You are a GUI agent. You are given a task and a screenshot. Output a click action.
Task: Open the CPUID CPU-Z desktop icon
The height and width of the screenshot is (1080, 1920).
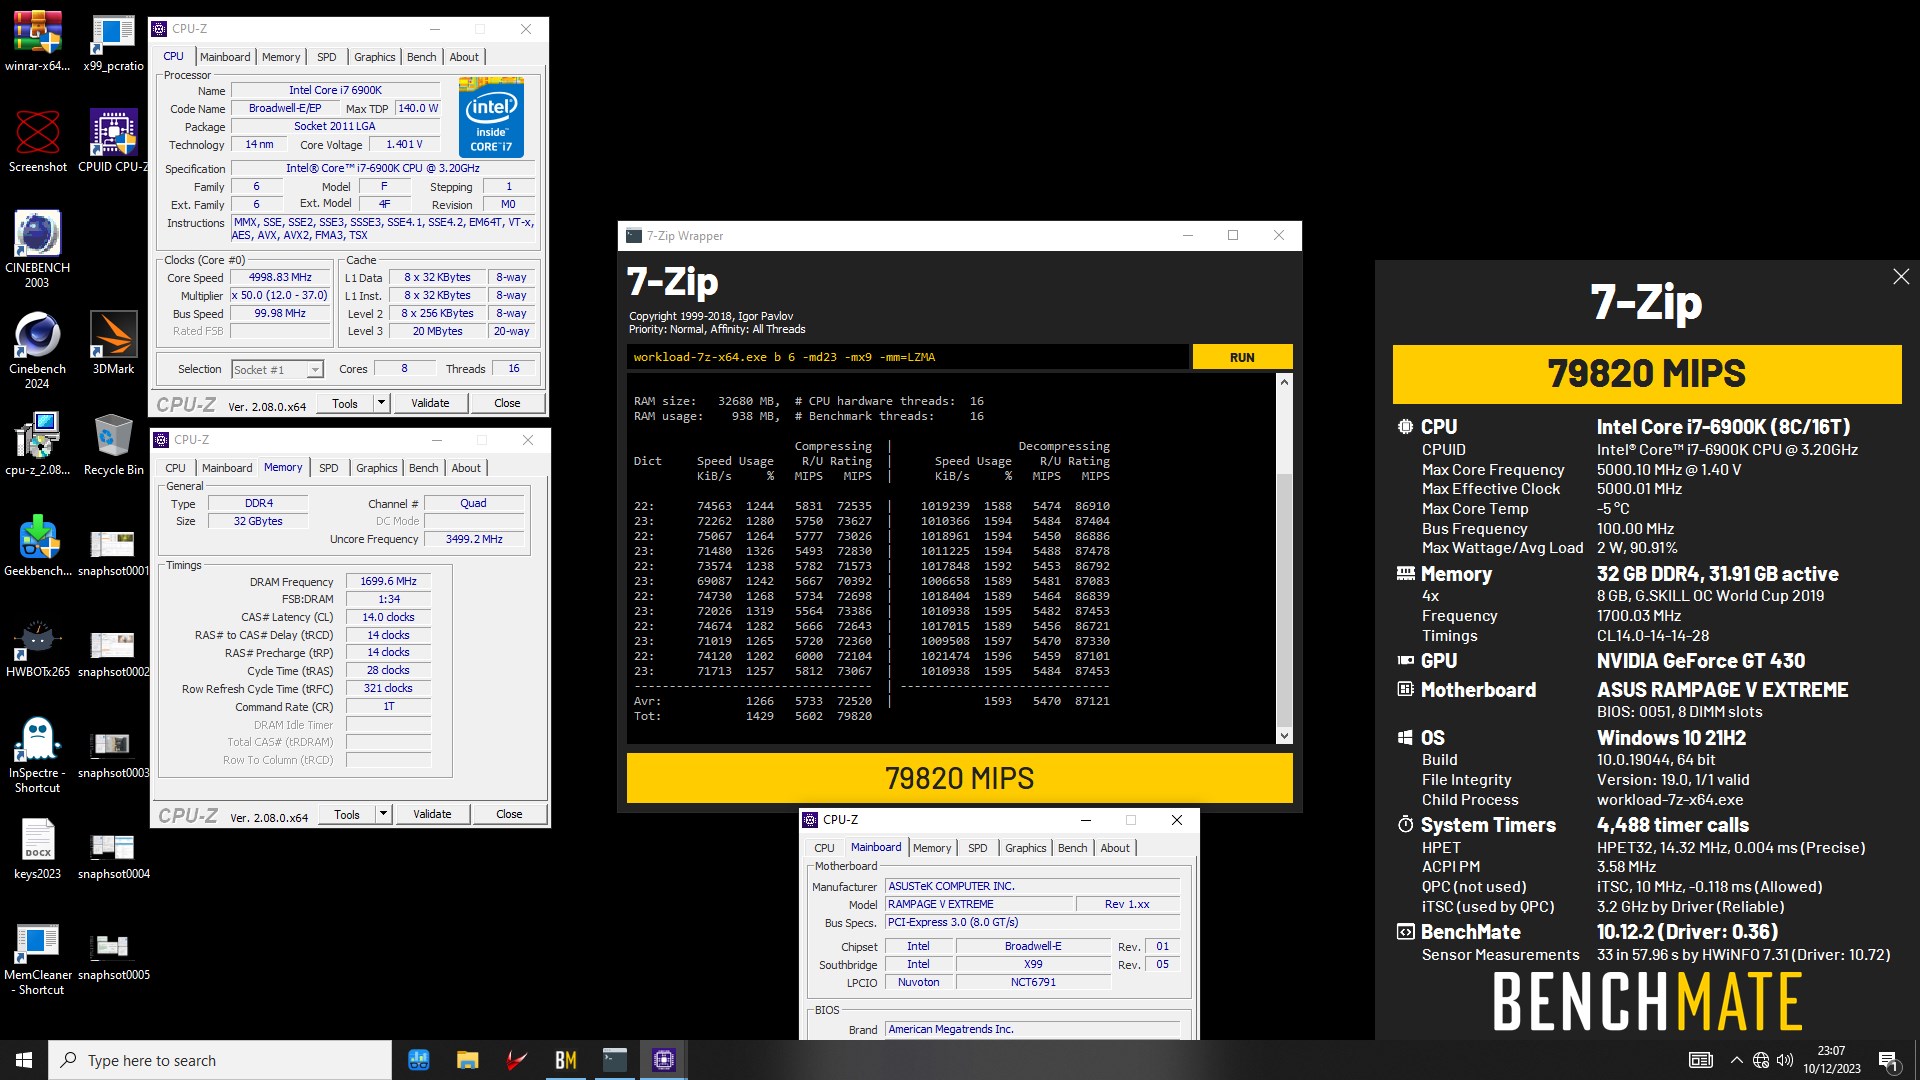click(113, 141)
